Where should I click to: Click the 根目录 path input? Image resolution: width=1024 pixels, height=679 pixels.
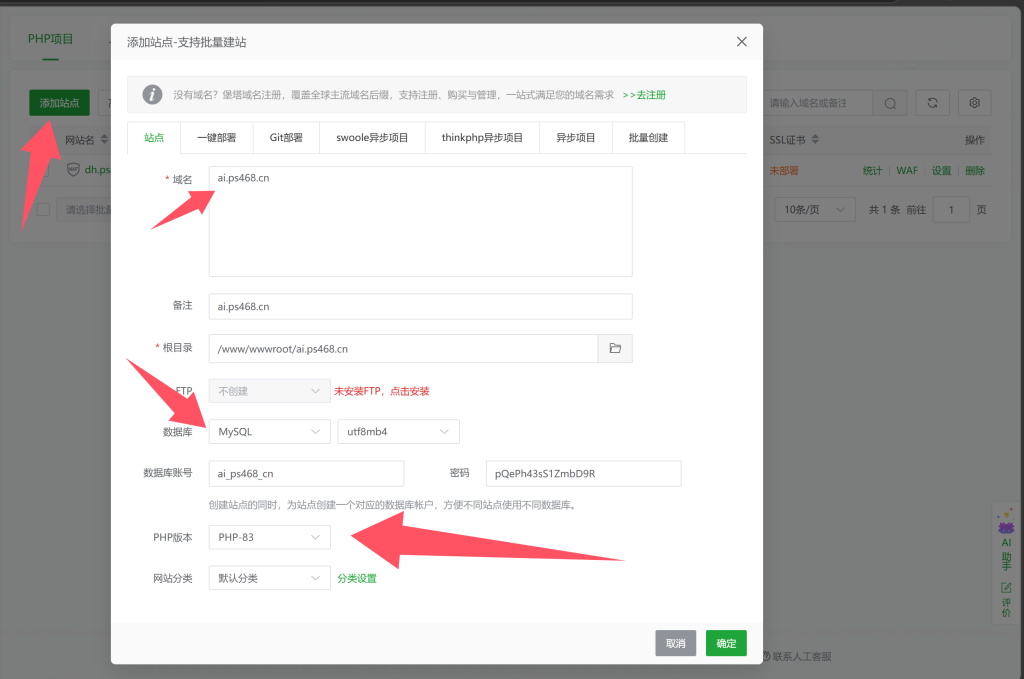pyautogui.click(x=404, y=349)
